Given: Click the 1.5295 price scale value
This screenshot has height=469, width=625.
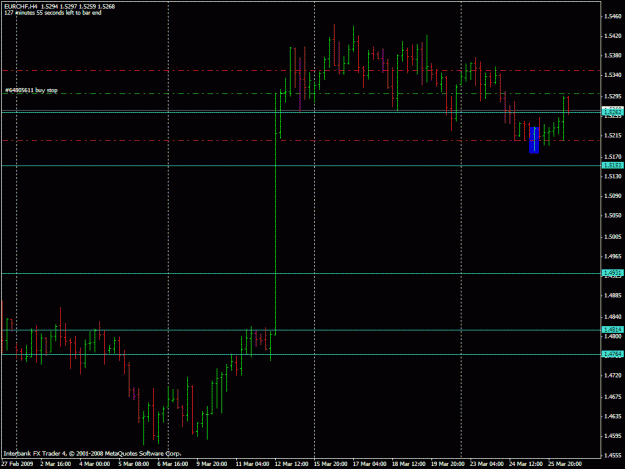Looking at the screenshot, I should 613,96.
